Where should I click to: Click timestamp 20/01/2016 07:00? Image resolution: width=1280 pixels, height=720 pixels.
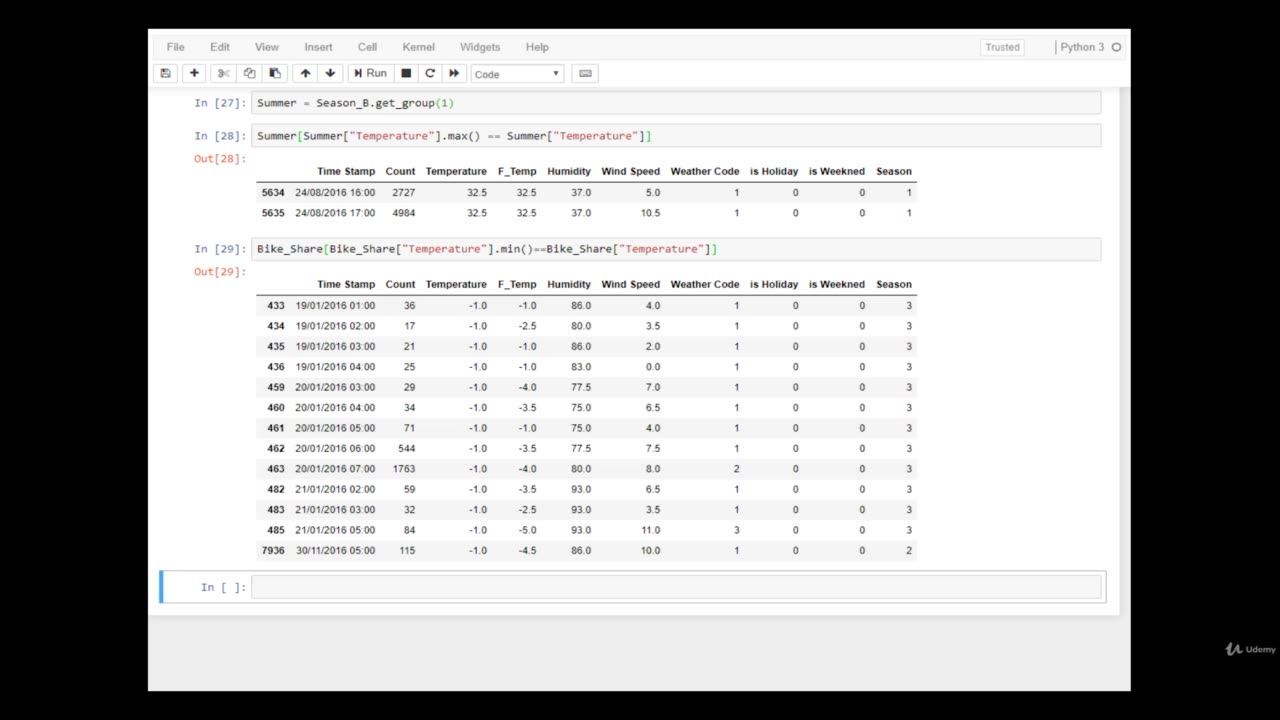[x=335, y=469]
